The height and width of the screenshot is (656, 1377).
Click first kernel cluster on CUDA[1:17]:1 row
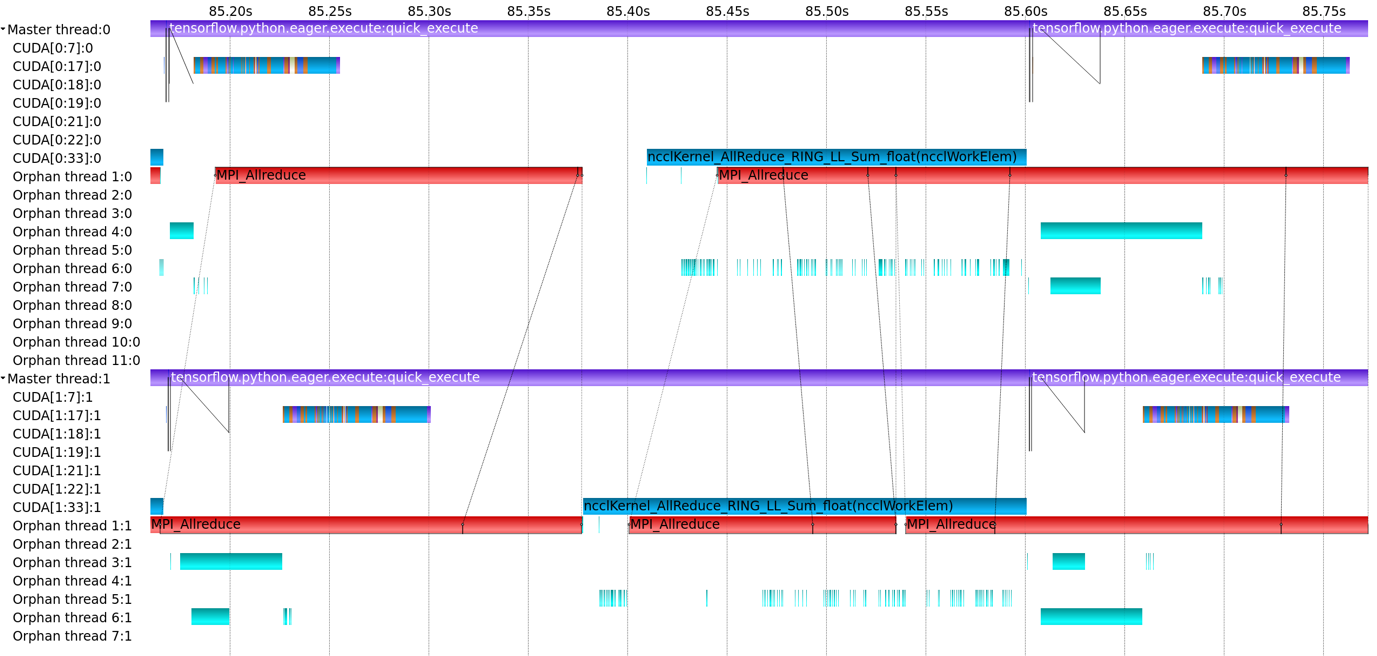[x=356, y=415]
